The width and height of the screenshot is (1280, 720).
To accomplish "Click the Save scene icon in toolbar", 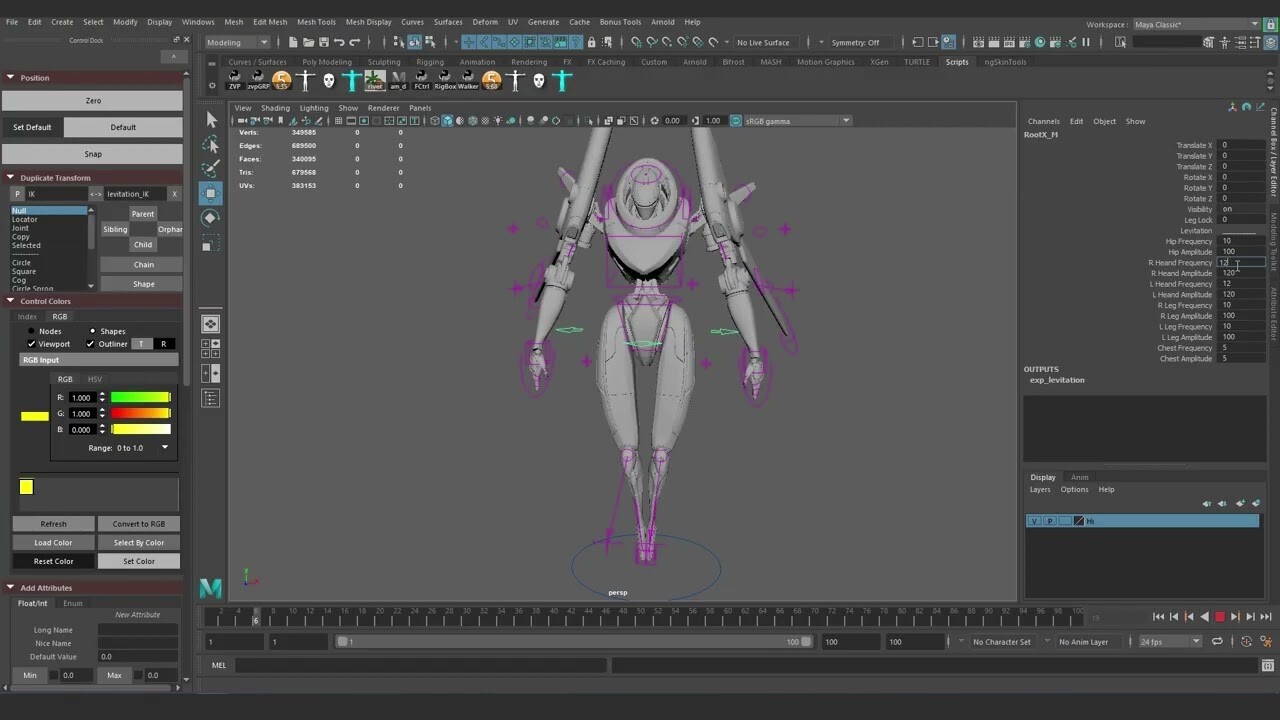I will (x=323, y=42).
